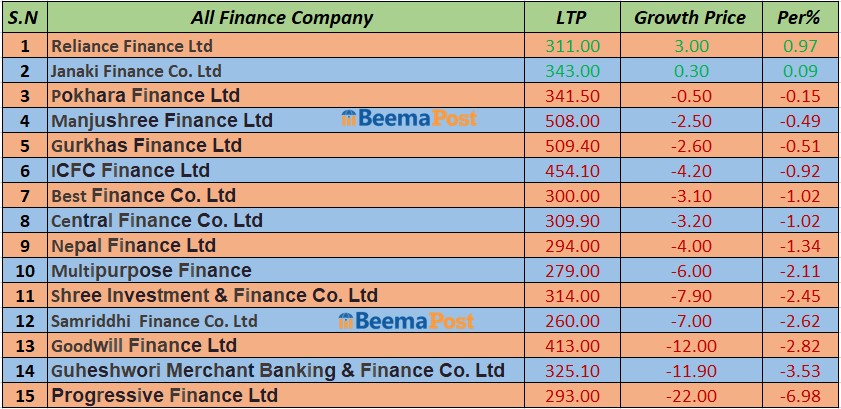Click the BeemaPost logo in Manjushree row
The width and height of the screenshot is (841, 409).
coord(409,120)
